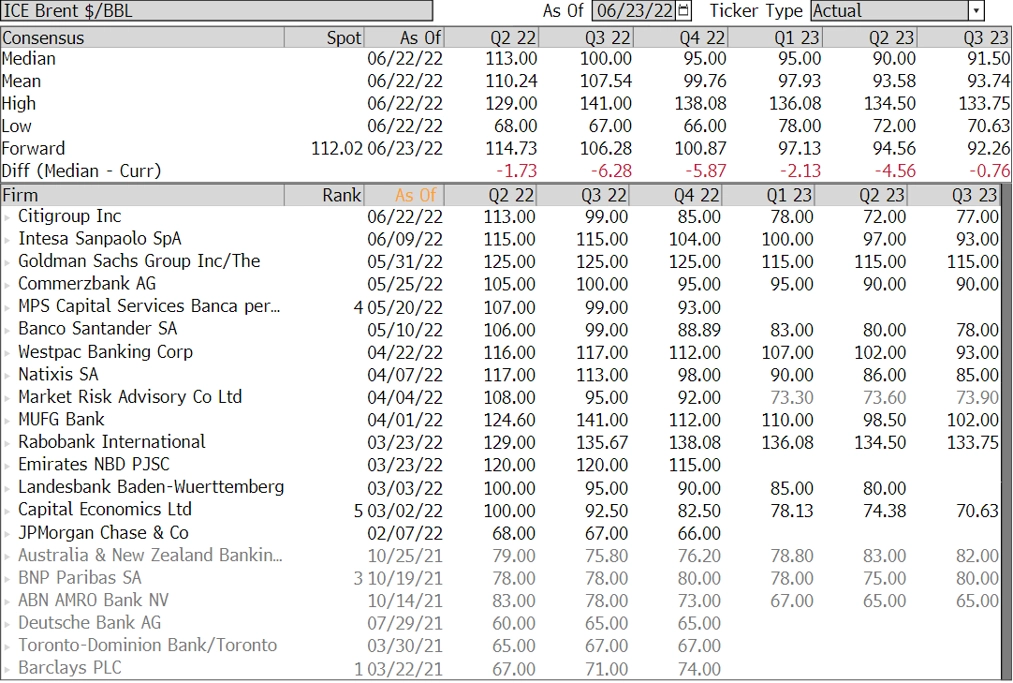Click the Firm column header
Image resolution: width=1013 pixels, height=683 pixels.
[x=142, y=195]
